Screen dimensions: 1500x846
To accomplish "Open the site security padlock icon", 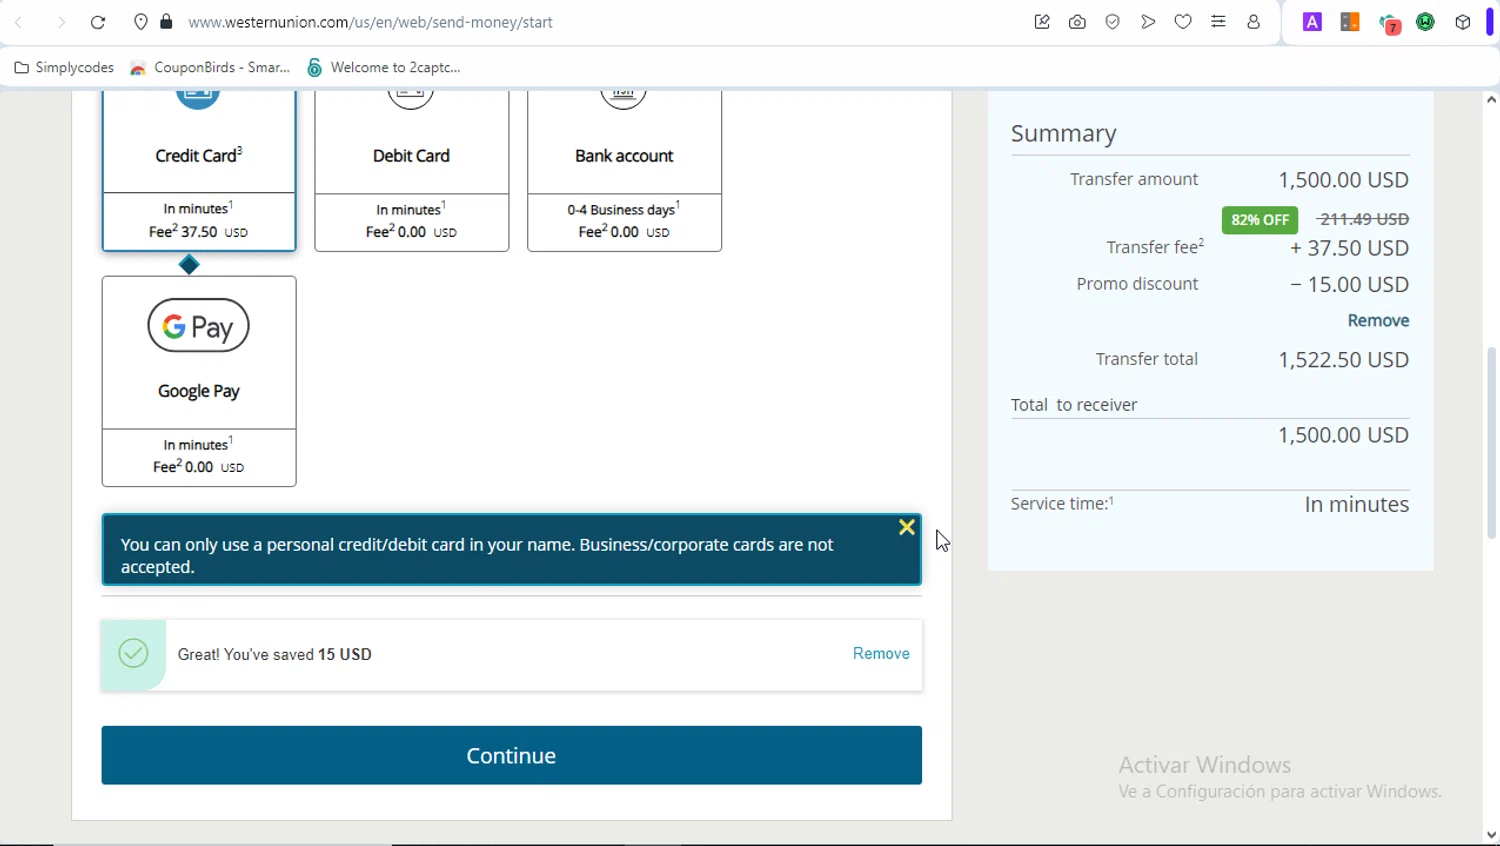I will point(167,22).
